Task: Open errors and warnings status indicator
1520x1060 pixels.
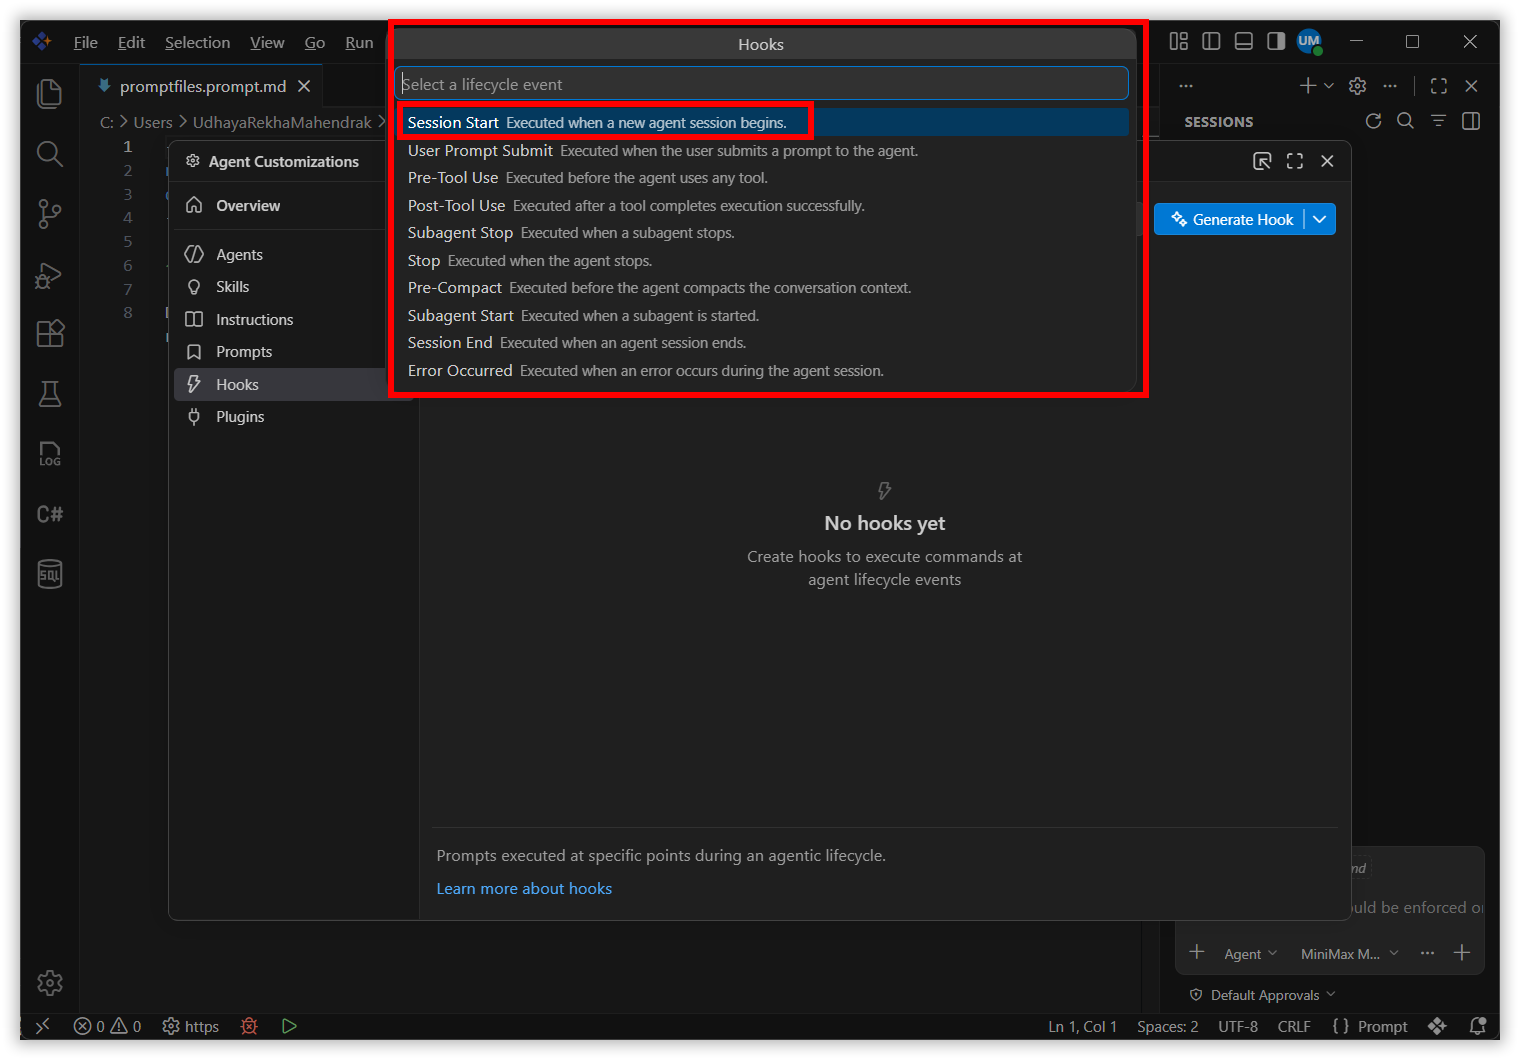Action: coord(107,1026)
